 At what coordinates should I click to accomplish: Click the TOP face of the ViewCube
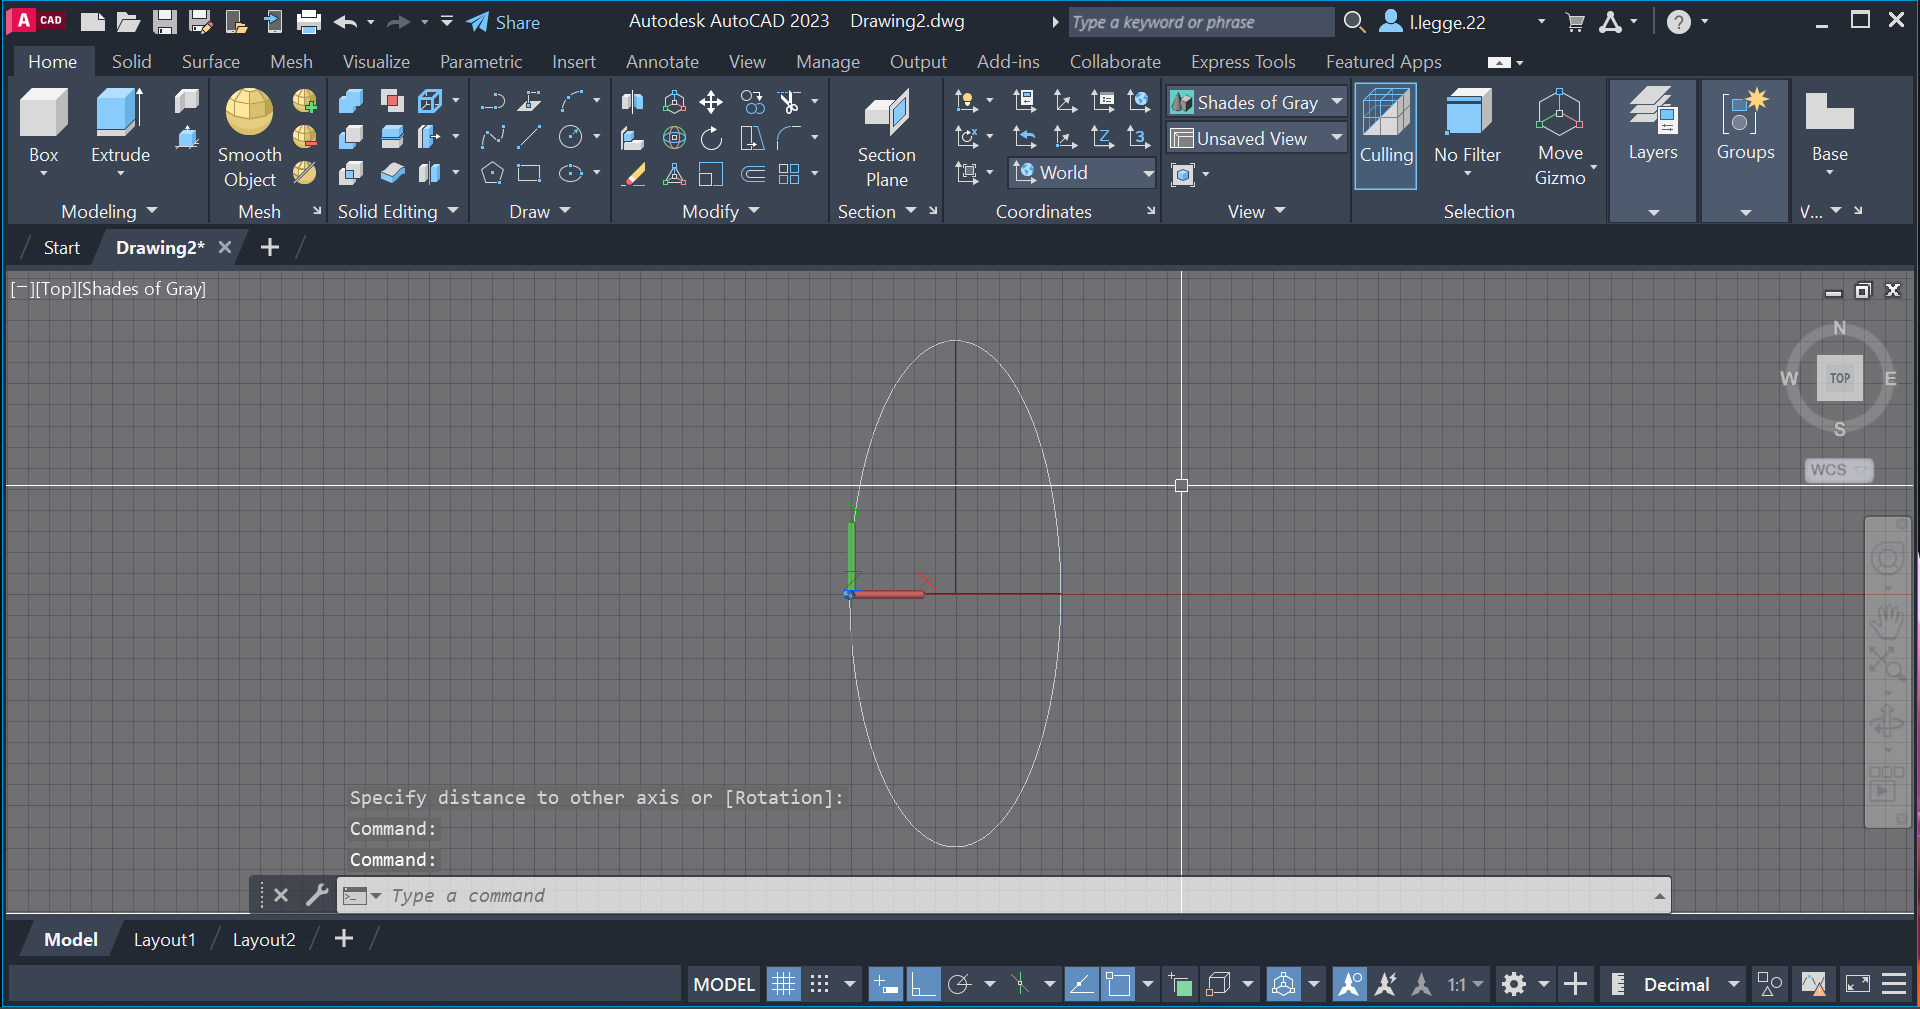(1839, 378)
